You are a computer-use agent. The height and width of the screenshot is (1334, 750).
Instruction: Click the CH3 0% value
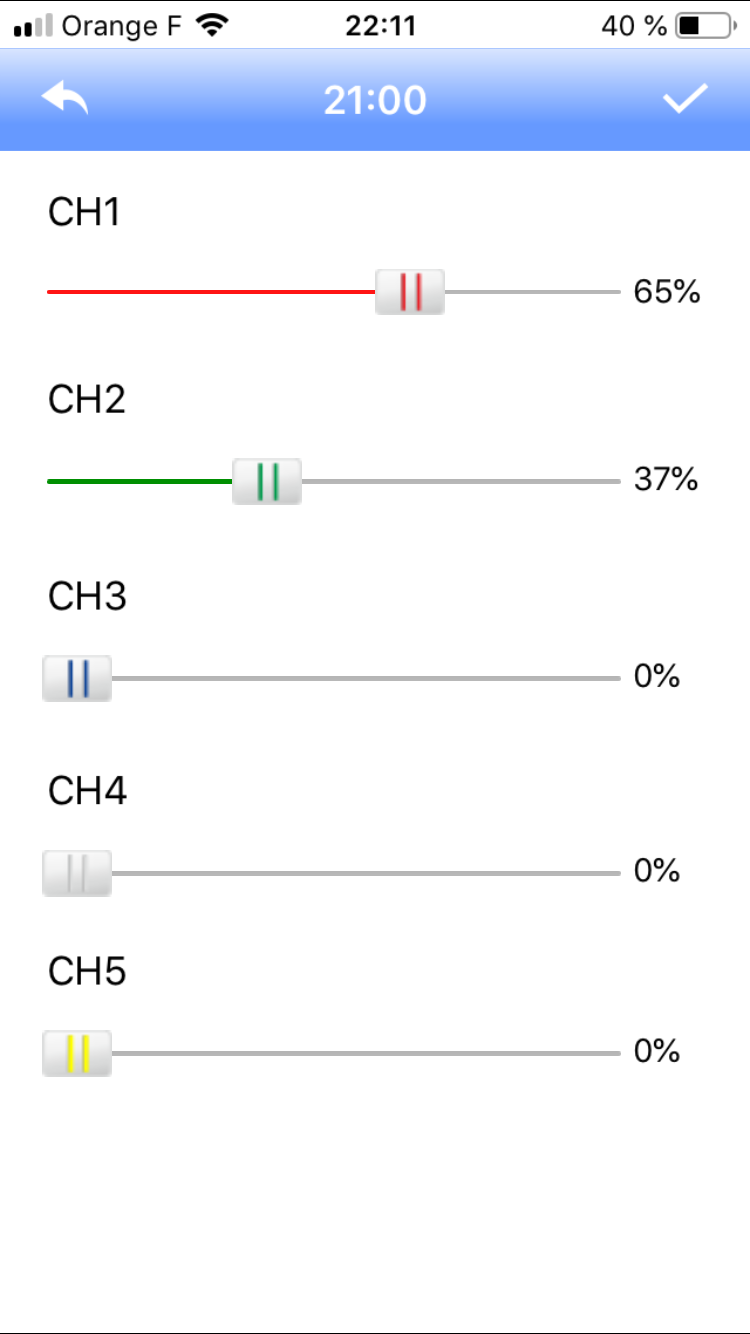657,677
